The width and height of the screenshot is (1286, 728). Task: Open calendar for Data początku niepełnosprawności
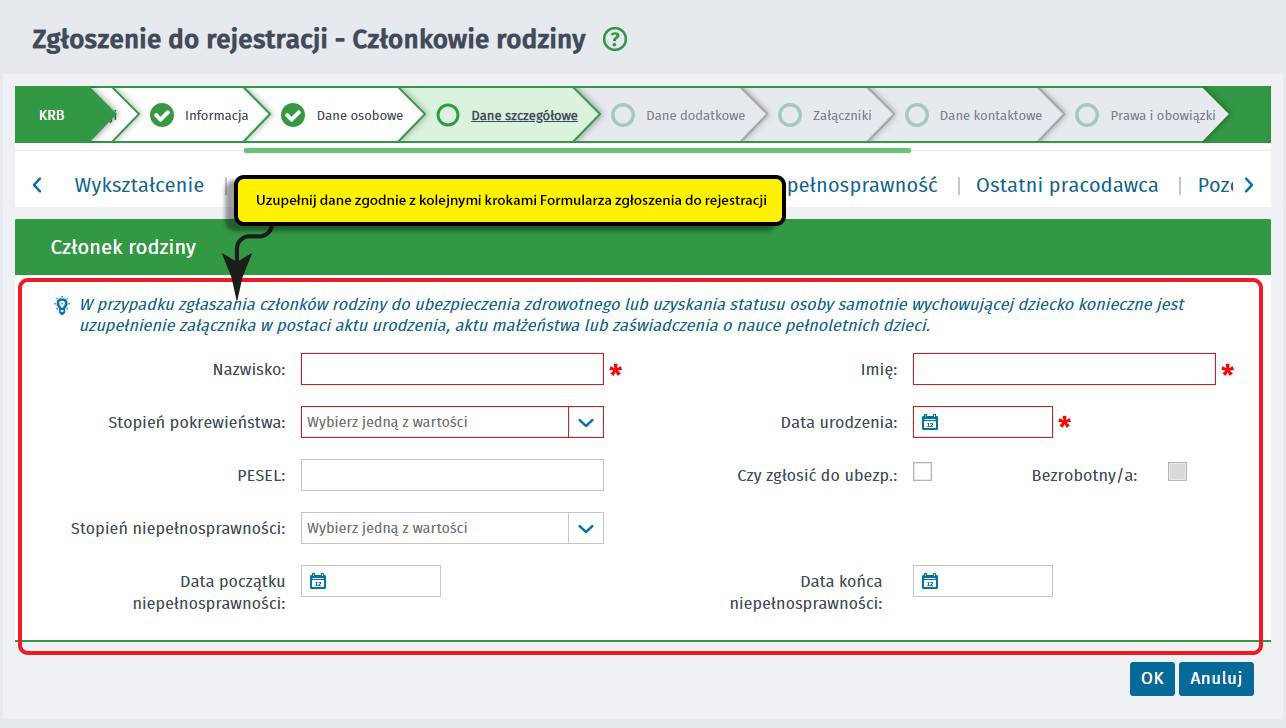point(318,581)
